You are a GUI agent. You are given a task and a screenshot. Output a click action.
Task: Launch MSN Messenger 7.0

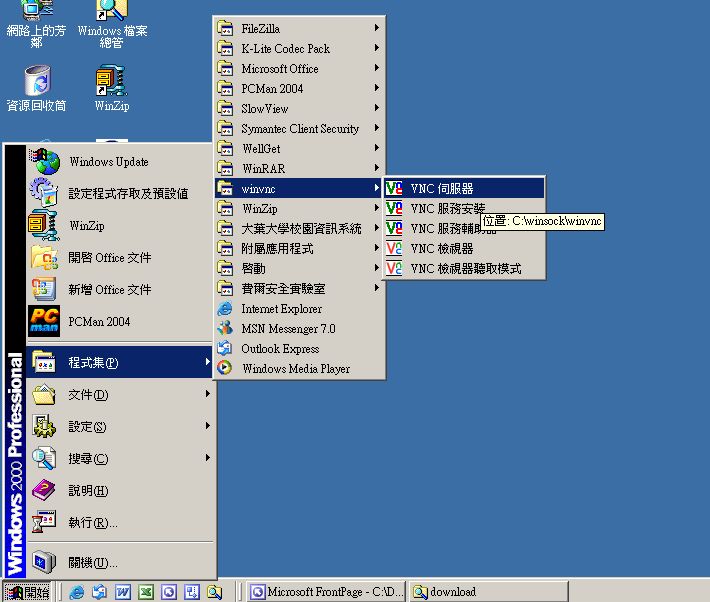pos(299,328)
